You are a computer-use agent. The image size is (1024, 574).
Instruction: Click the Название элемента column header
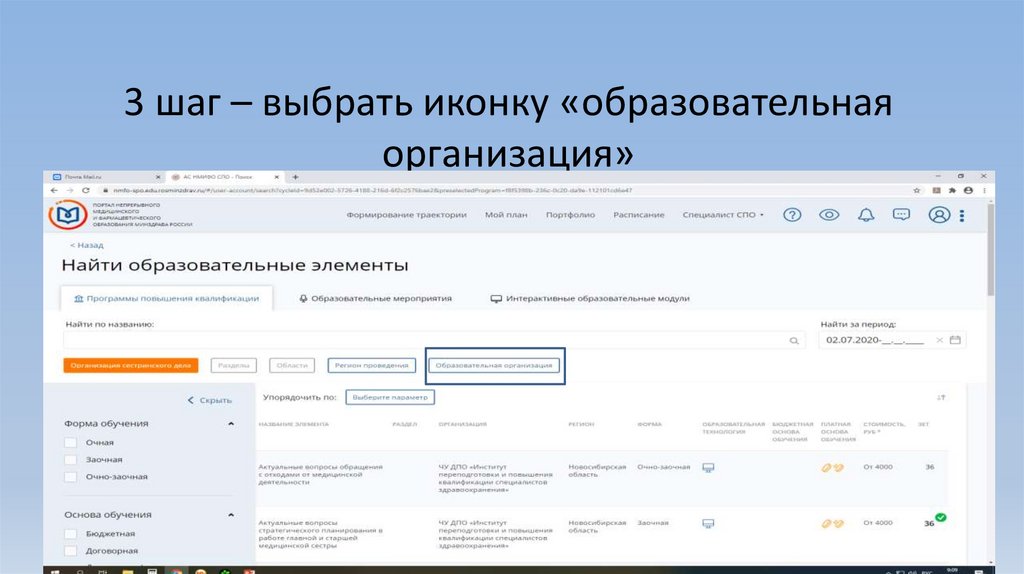294,424
